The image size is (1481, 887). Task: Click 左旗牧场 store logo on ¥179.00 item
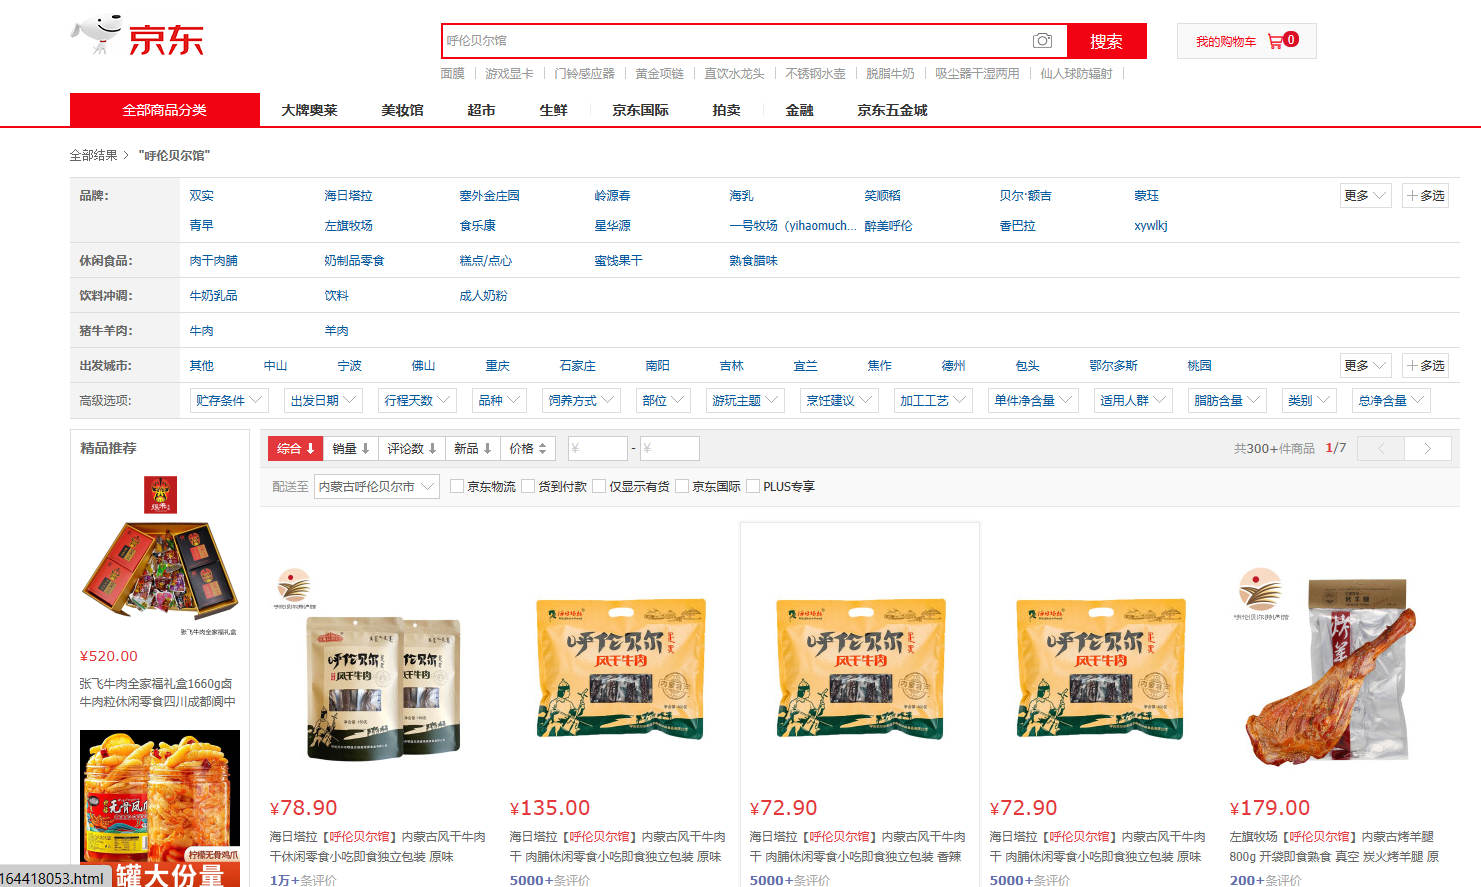coord(1260,594)
